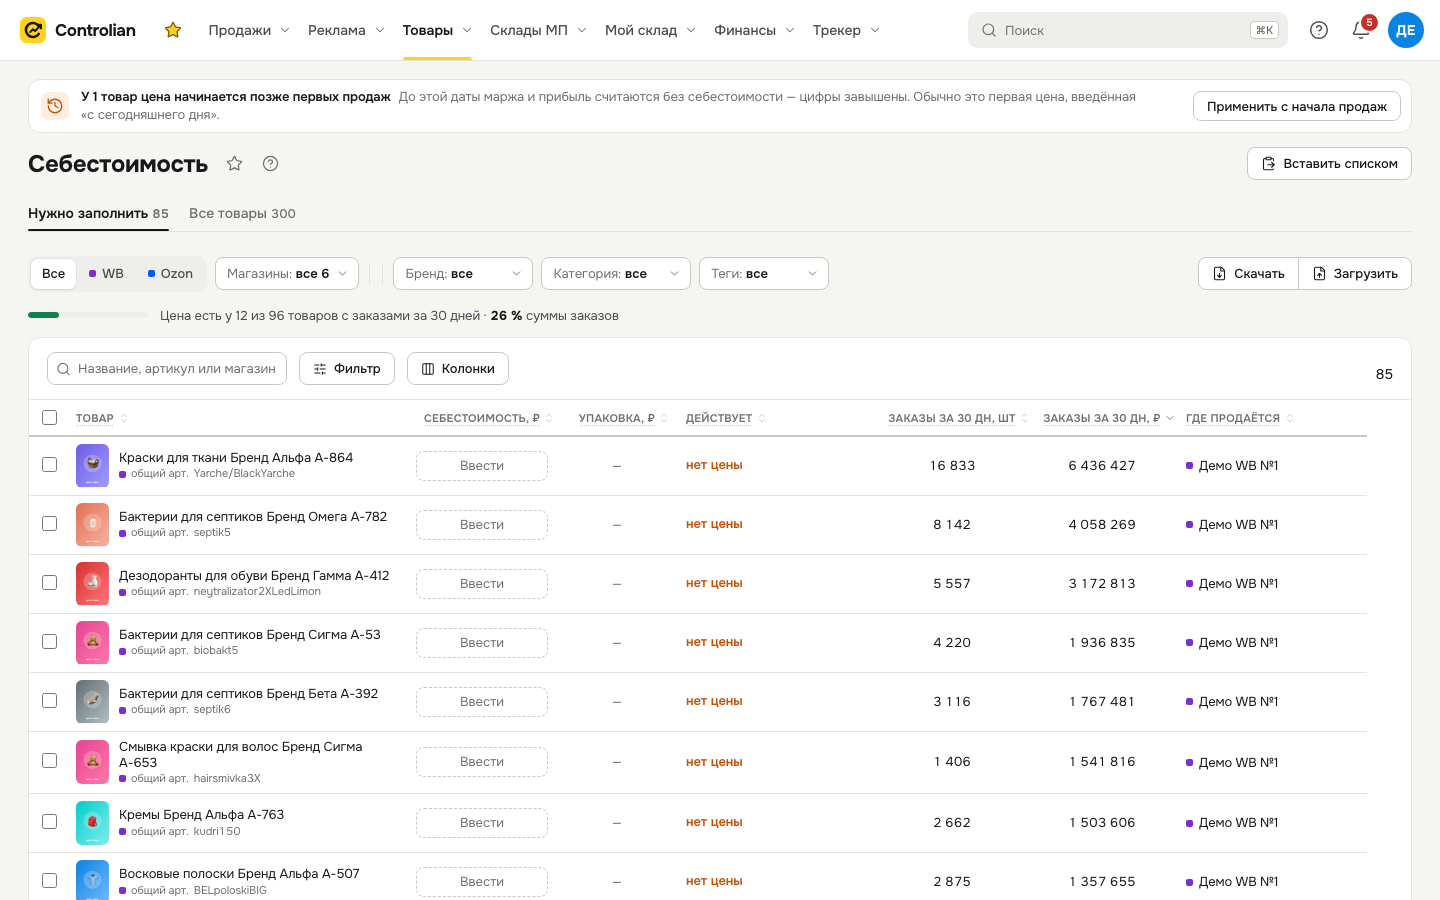The width and height of the screenshot is (1440, 900).
Task: Open favorites star in top navigation
Action: [x=173, y=30]
